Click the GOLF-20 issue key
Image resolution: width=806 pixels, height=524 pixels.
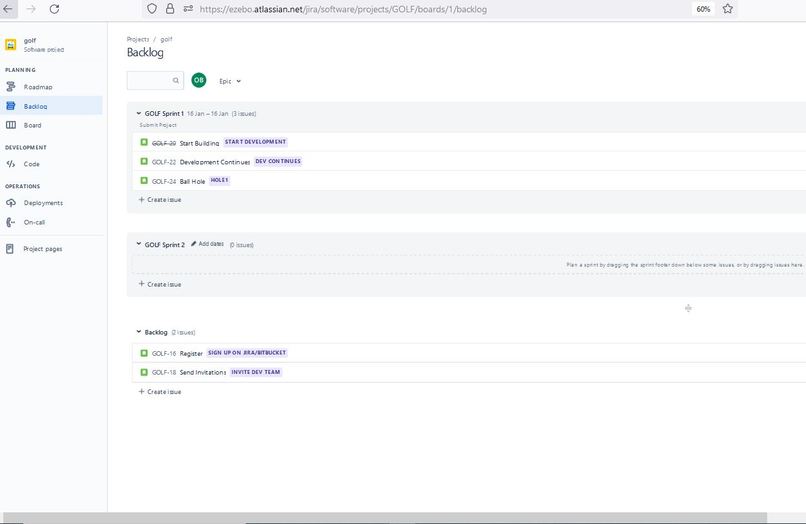(163, 143)
